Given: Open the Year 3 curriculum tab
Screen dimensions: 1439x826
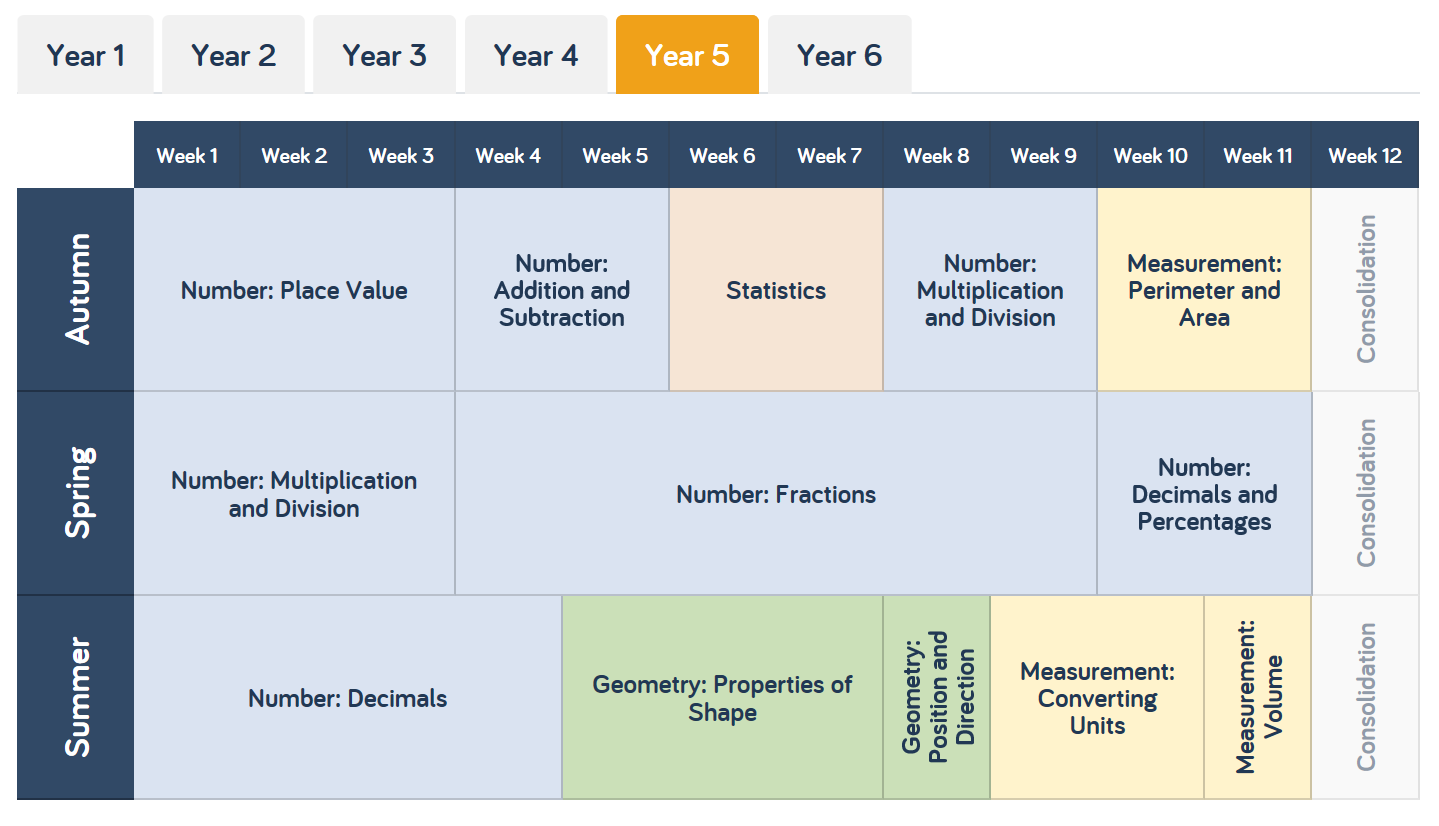Looking at the screenshot, I should (384, 55).
